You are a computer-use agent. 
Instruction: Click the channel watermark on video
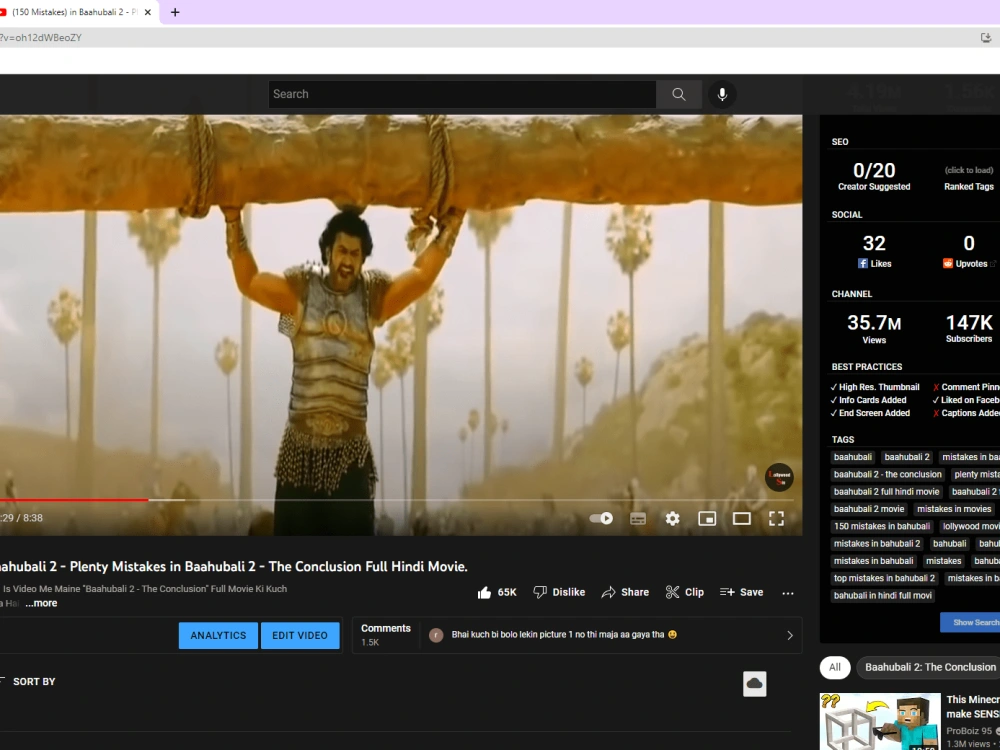coord(779,478)
